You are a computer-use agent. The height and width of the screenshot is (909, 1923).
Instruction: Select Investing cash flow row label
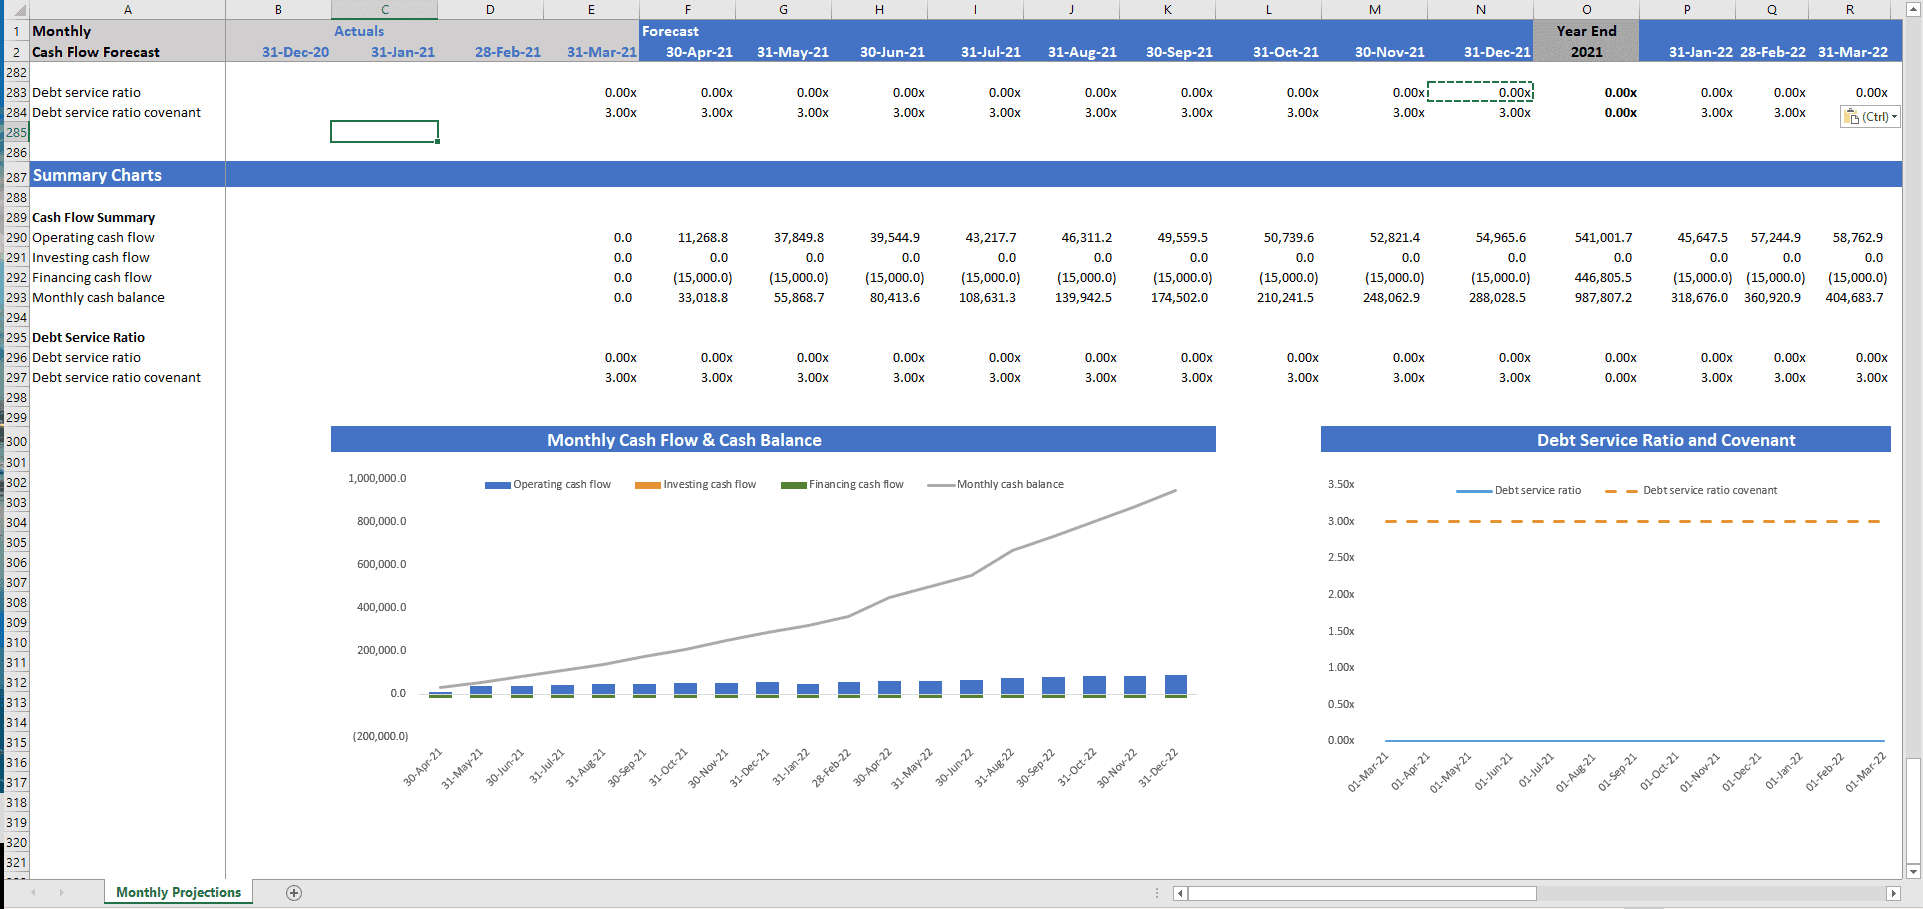tap(91, 257)
